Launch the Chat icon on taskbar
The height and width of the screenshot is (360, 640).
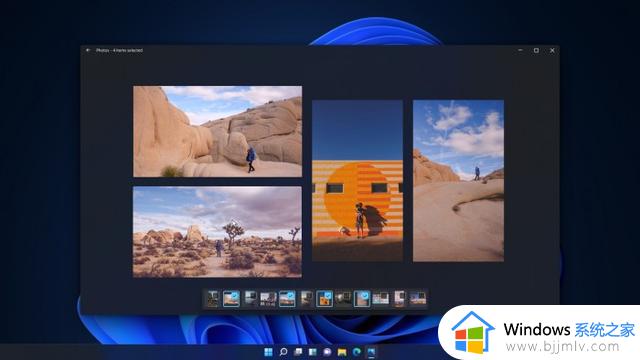click(x=327, y=352)
